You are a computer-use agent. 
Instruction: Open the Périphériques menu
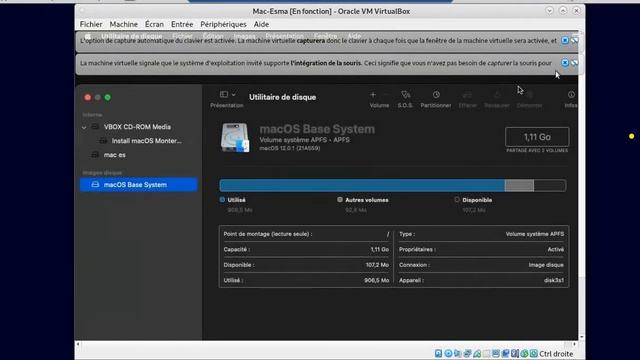coord(223,24)
